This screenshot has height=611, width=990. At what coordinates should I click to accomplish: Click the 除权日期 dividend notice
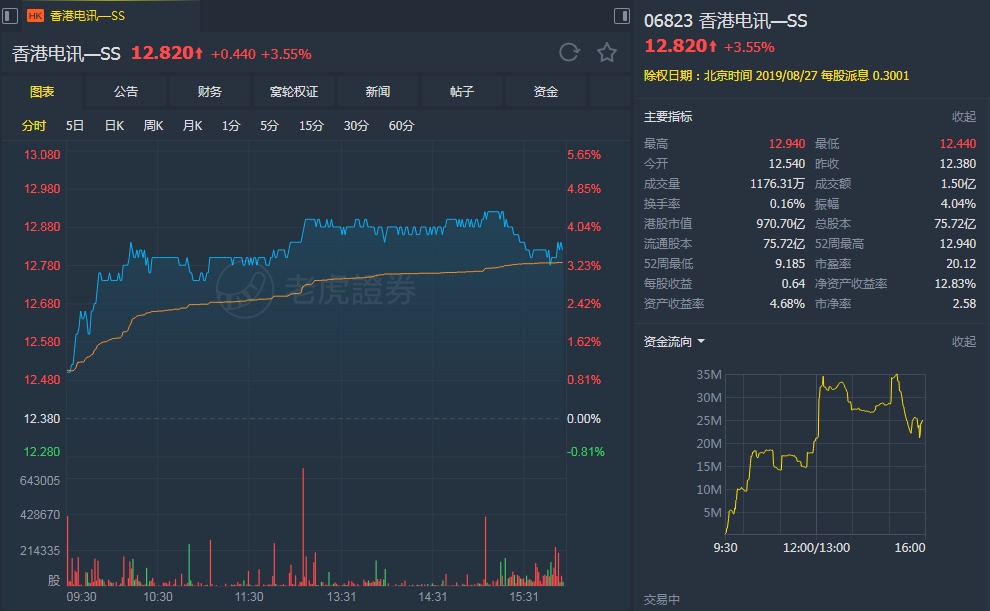(x=776, y=75)
